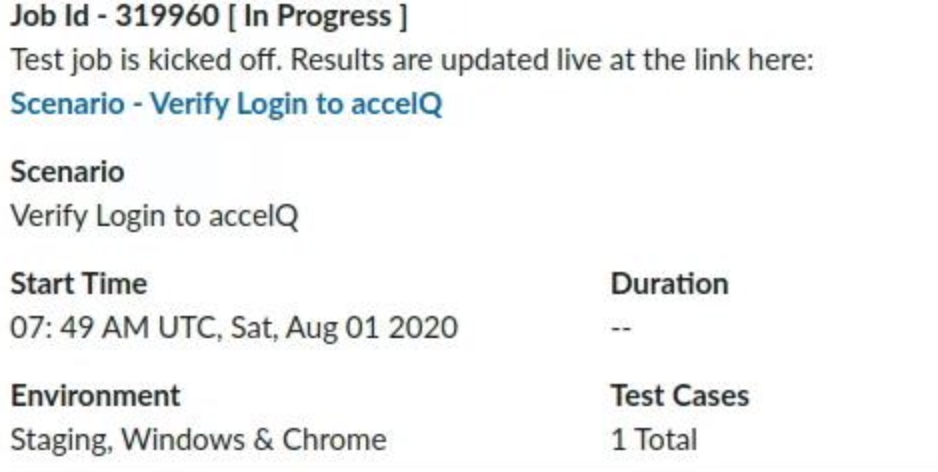Select the empty '--' duration value
938x472 pixels.
coord(621,328)
